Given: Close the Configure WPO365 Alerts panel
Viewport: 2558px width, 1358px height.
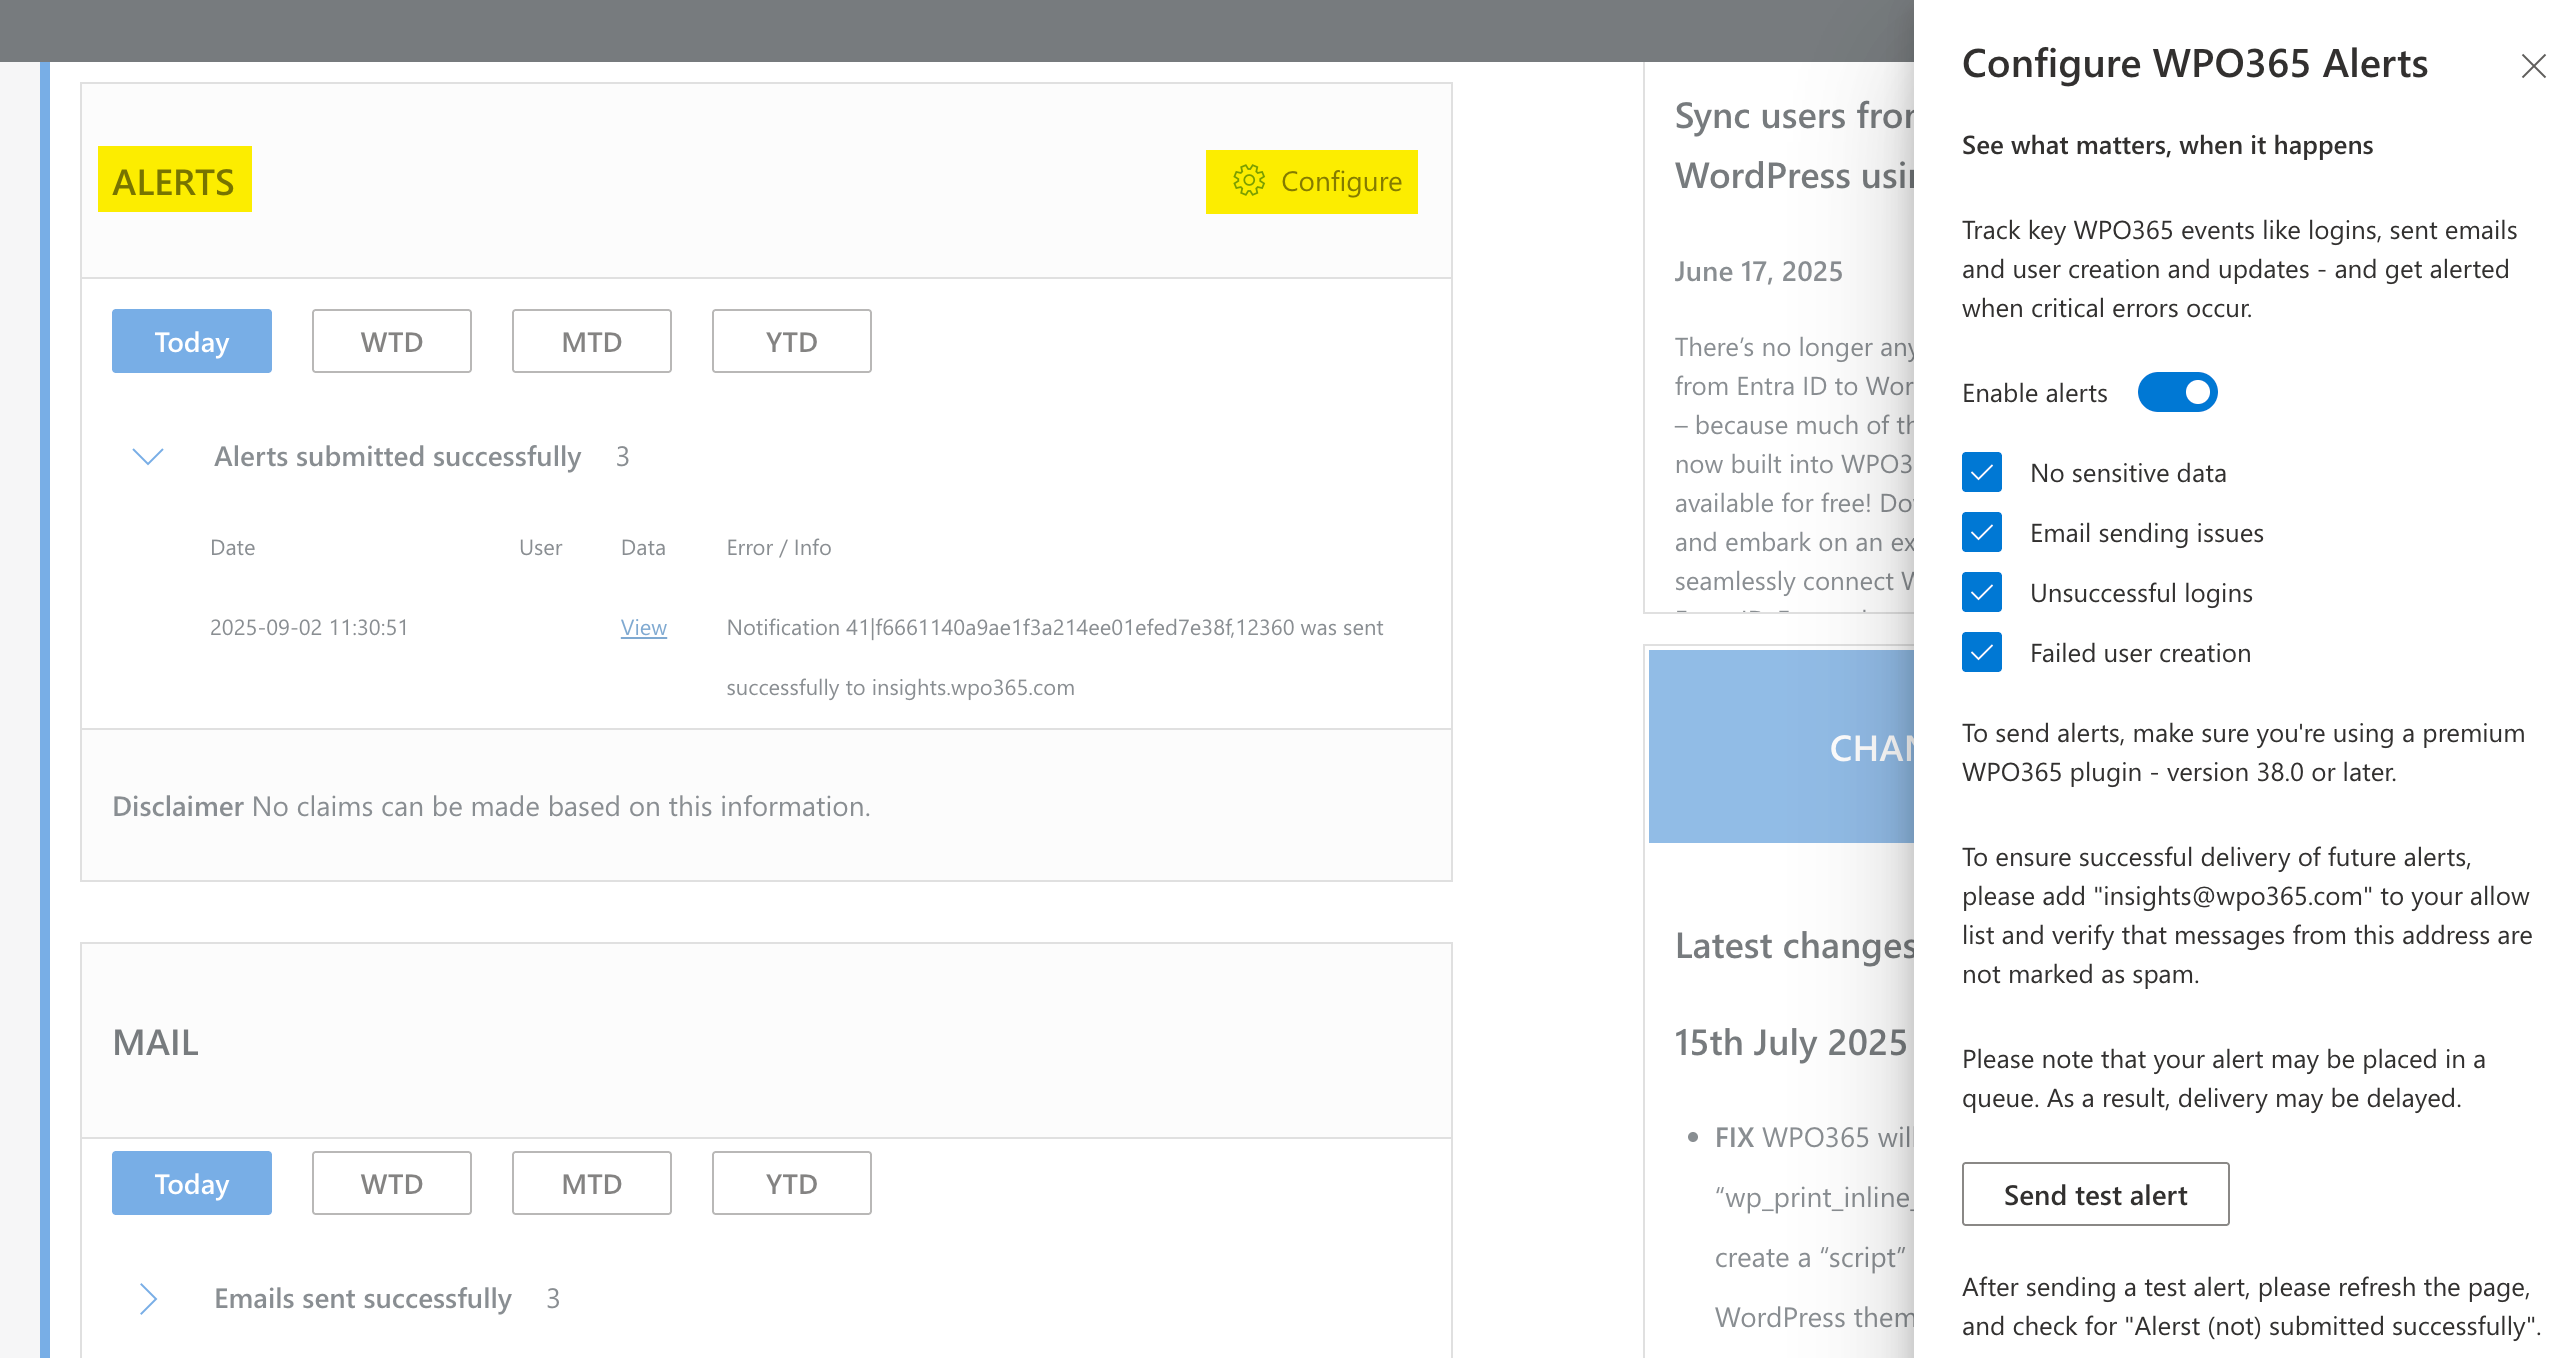Looking at the screenshot, I should pos(2533,66).
